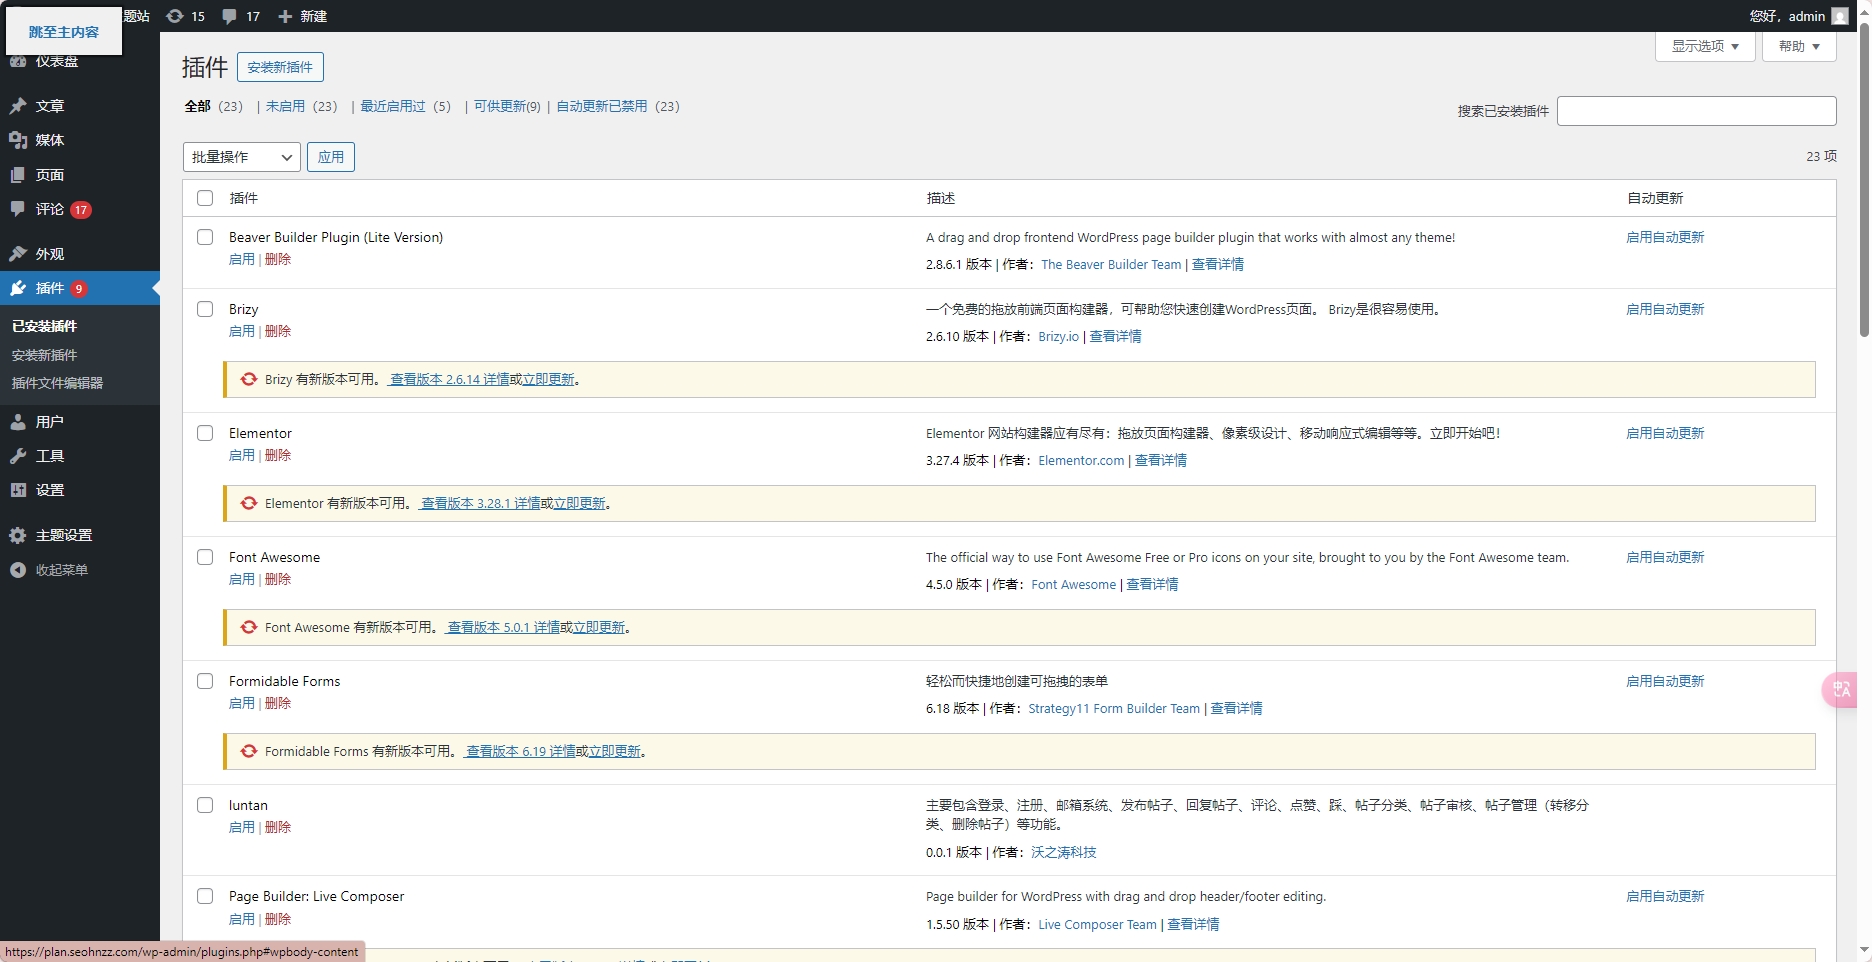
Task: Open the 批量操作 bulk actions dropdown
Action: click(x=241, y=157)
